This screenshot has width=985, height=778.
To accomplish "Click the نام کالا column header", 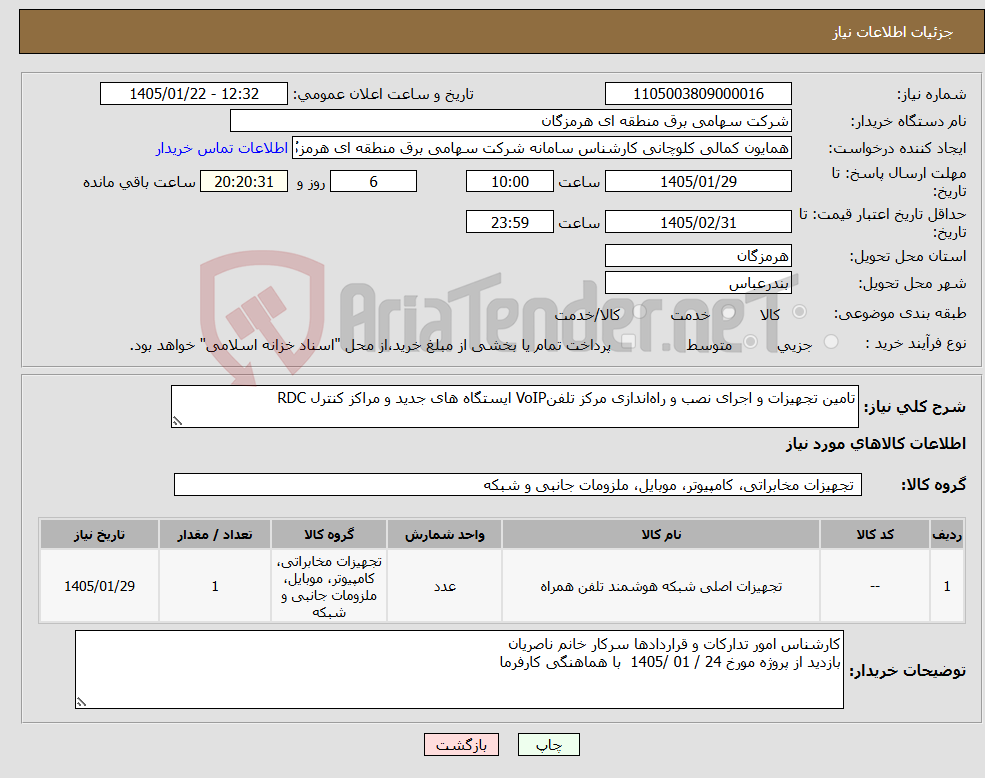I will pyautogui.click(x=661, y=534).
